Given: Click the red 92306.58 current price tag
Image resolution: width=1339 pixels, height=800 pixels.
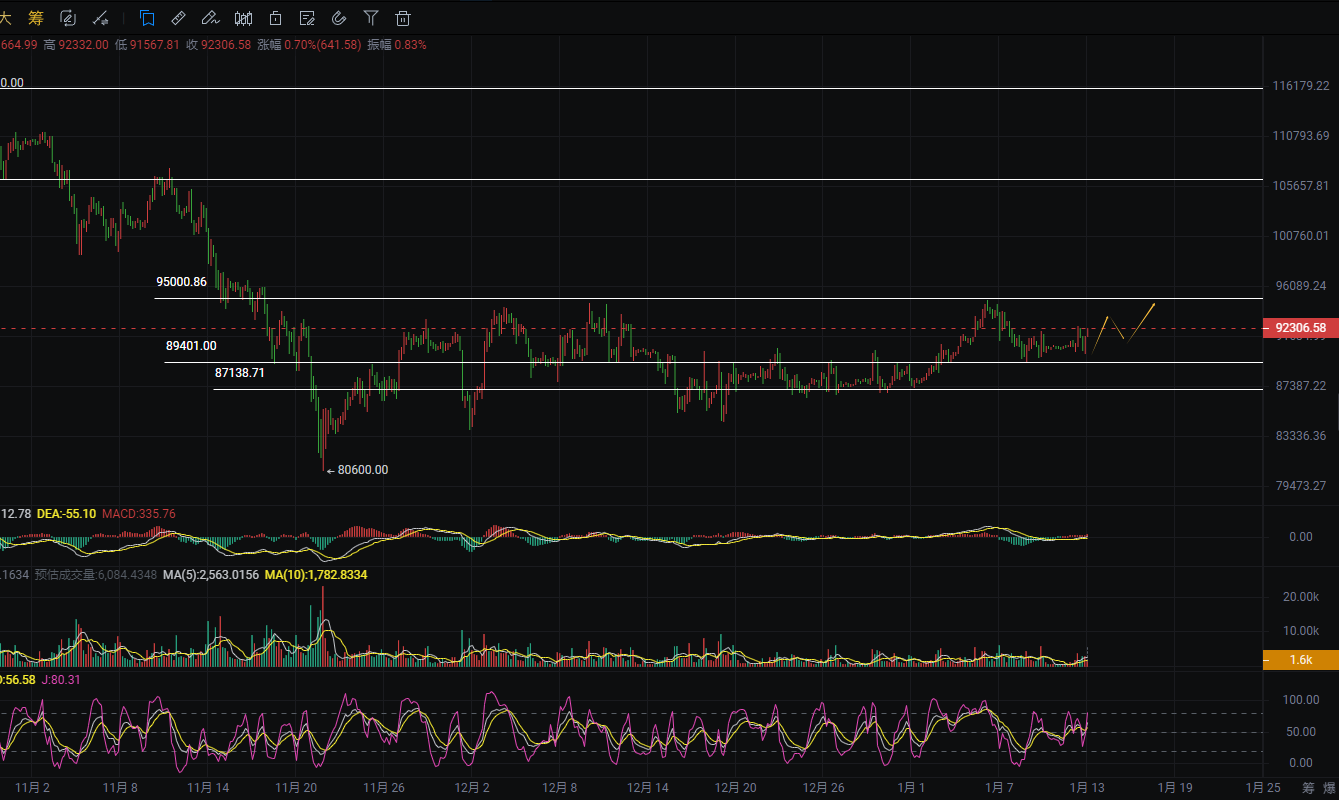Looking at the screenshot, I should point(1300,328).
